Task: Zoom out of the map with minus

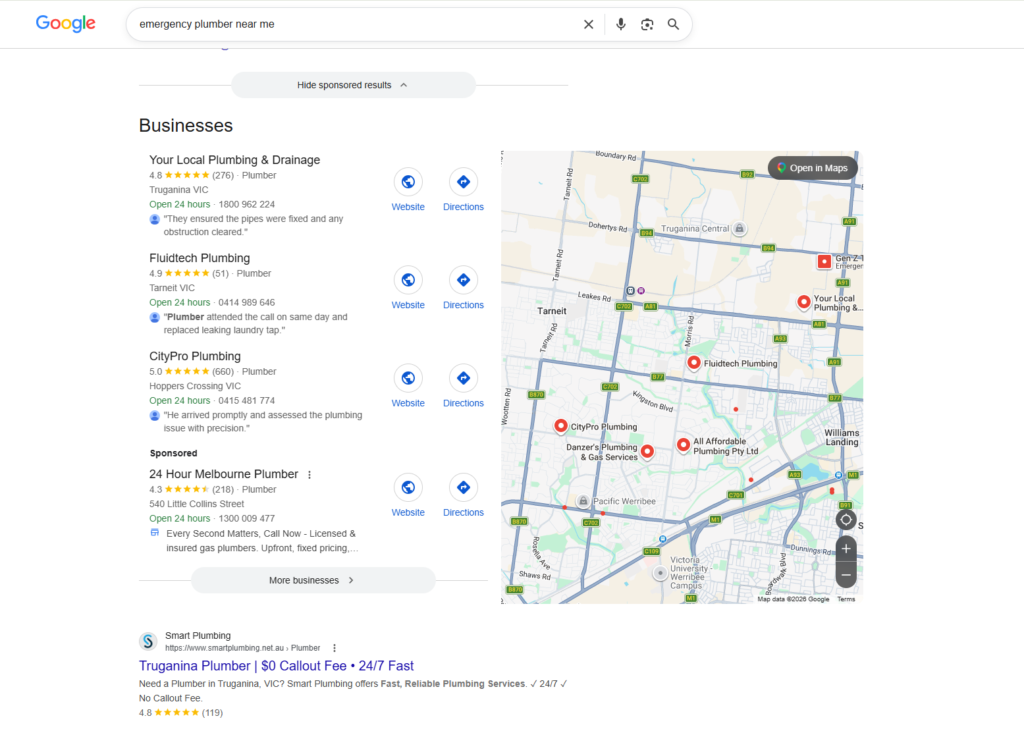Action: 846,575
